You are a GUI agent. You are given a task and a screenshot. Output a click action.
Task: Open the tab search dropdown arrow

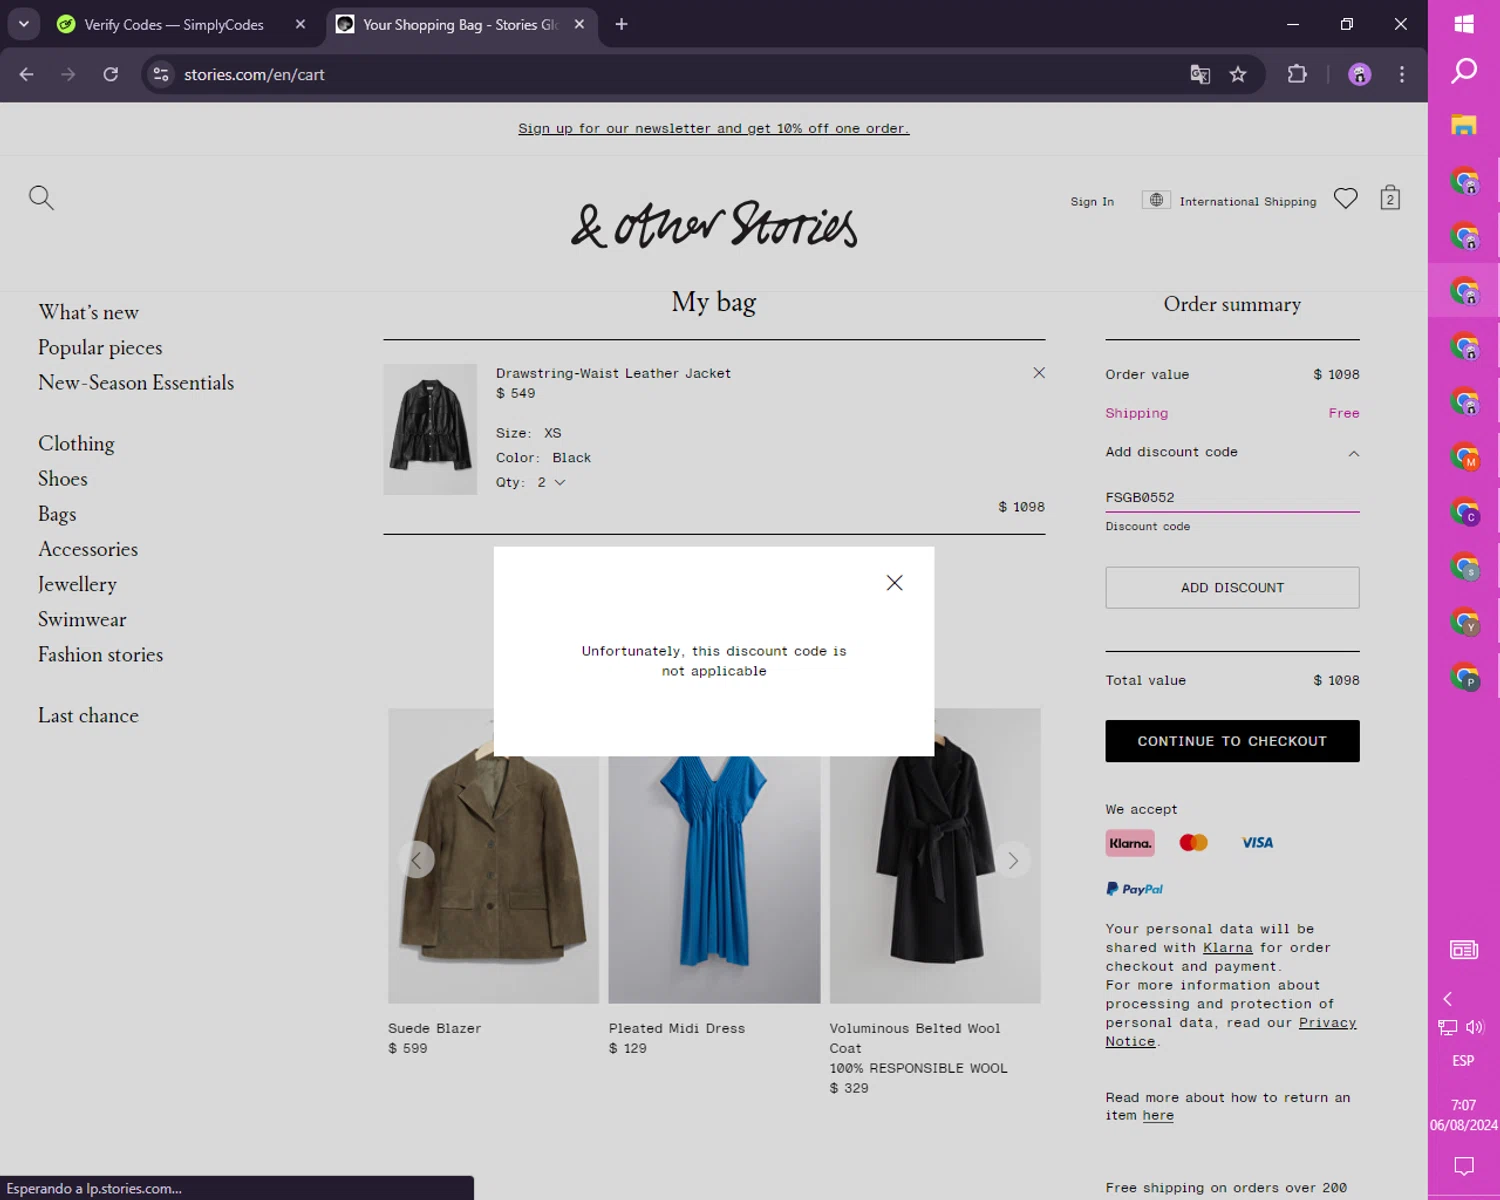click(x=23, y=24)
